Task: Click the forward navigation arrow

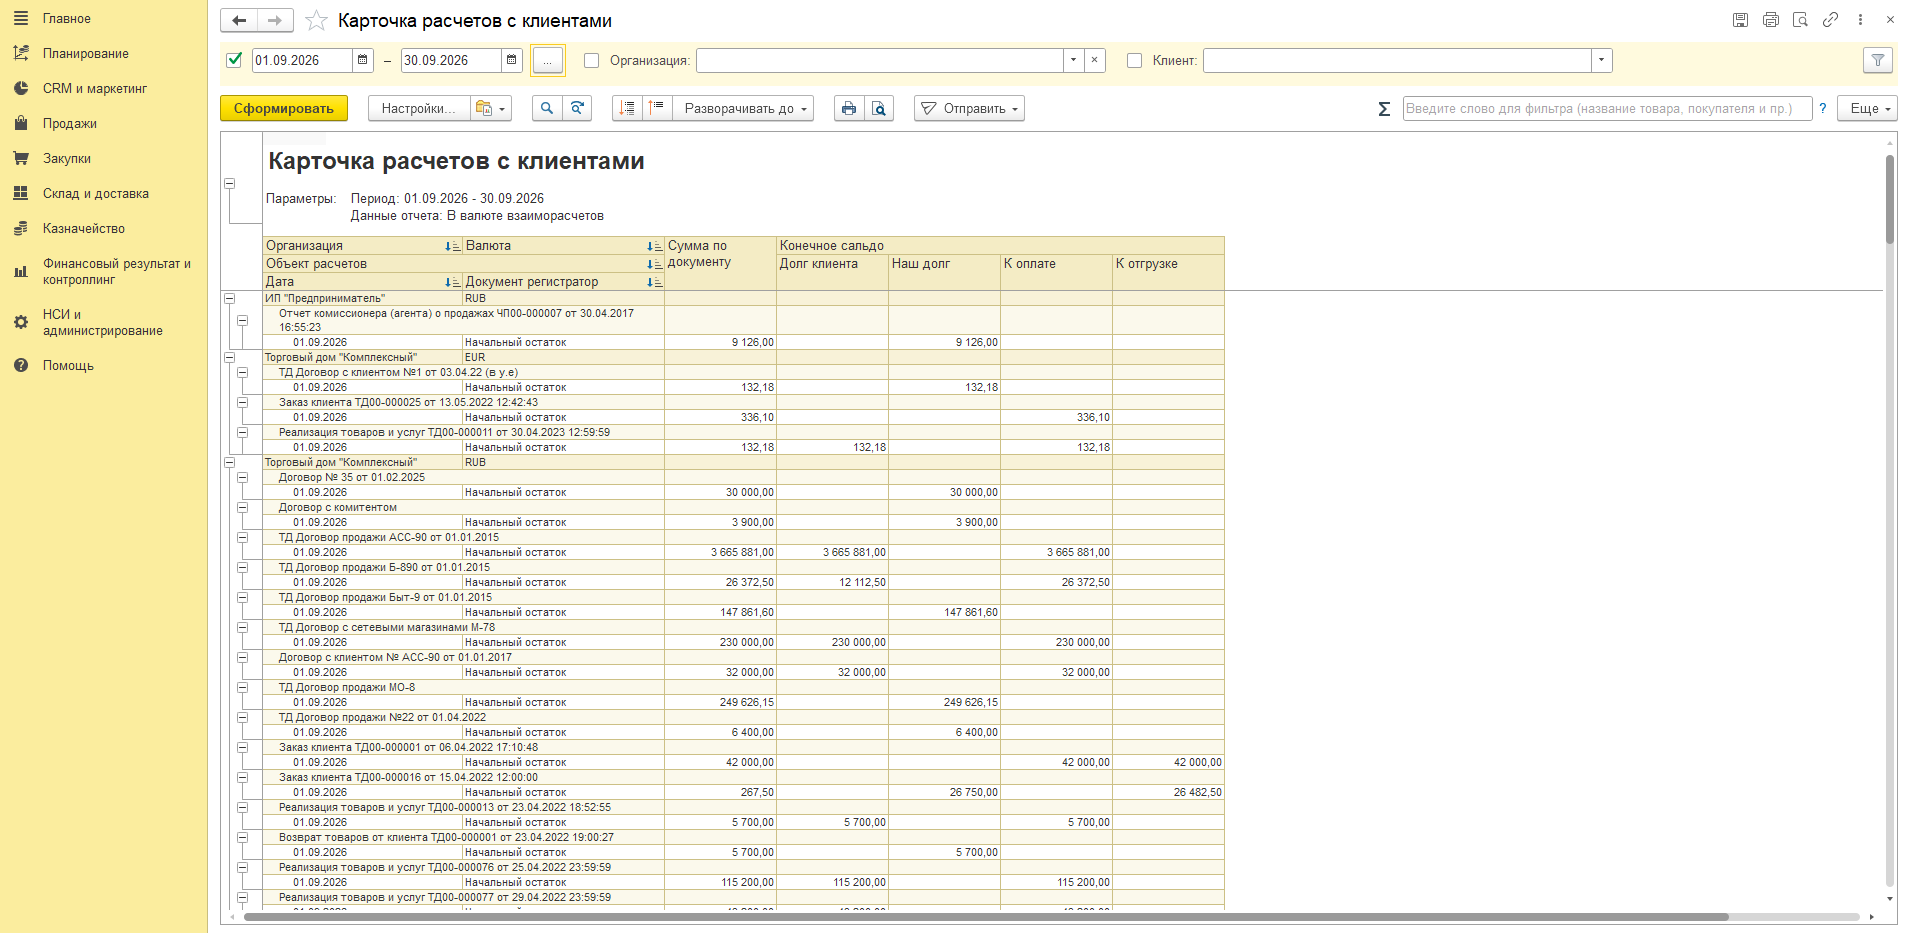Action: pos(275,20)
